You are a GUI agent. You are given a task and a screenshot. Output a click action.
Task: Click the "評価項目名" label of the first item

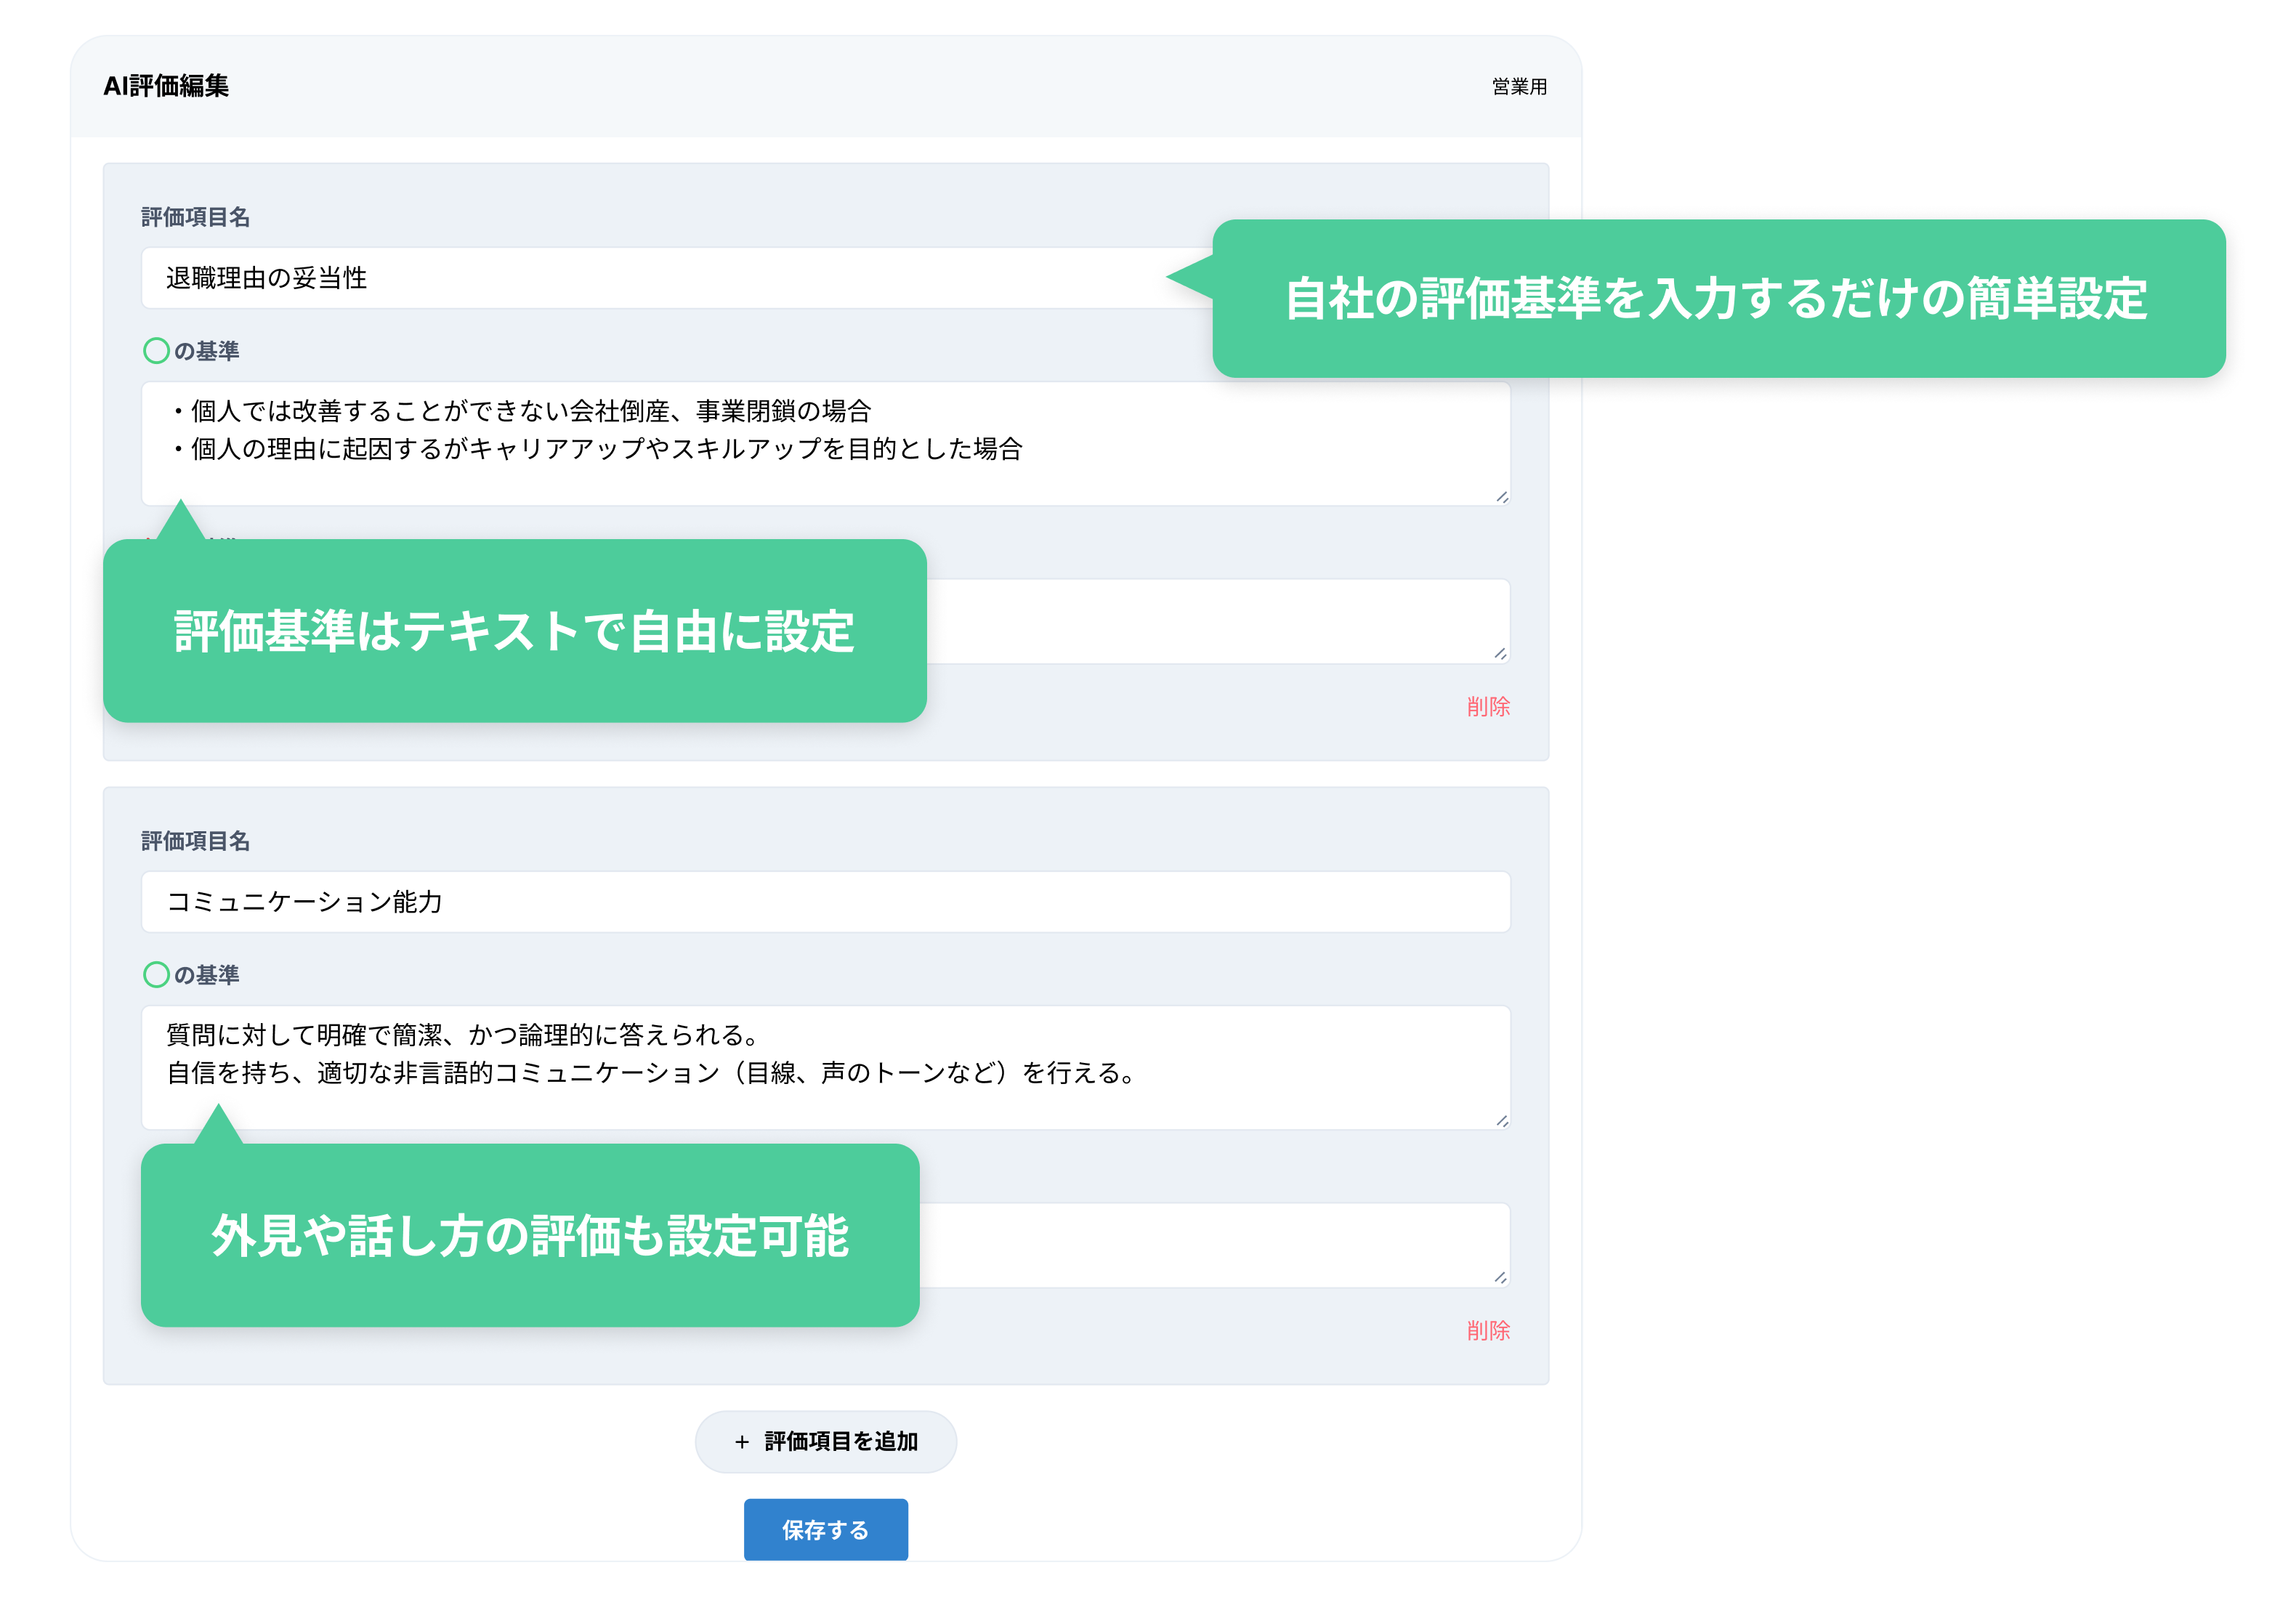point(197,218)
